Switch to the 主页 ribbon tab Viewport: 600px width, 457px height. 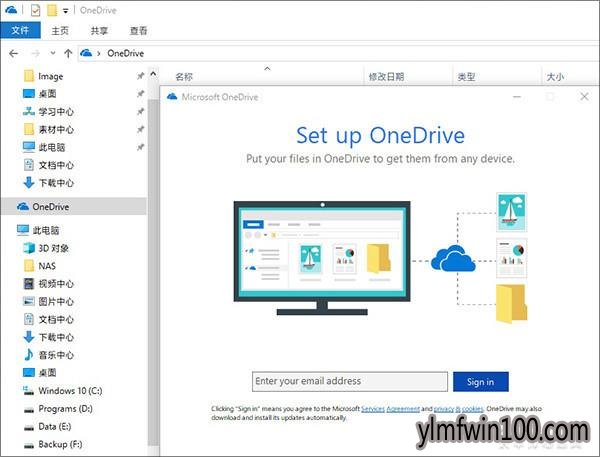click(60, 31)
